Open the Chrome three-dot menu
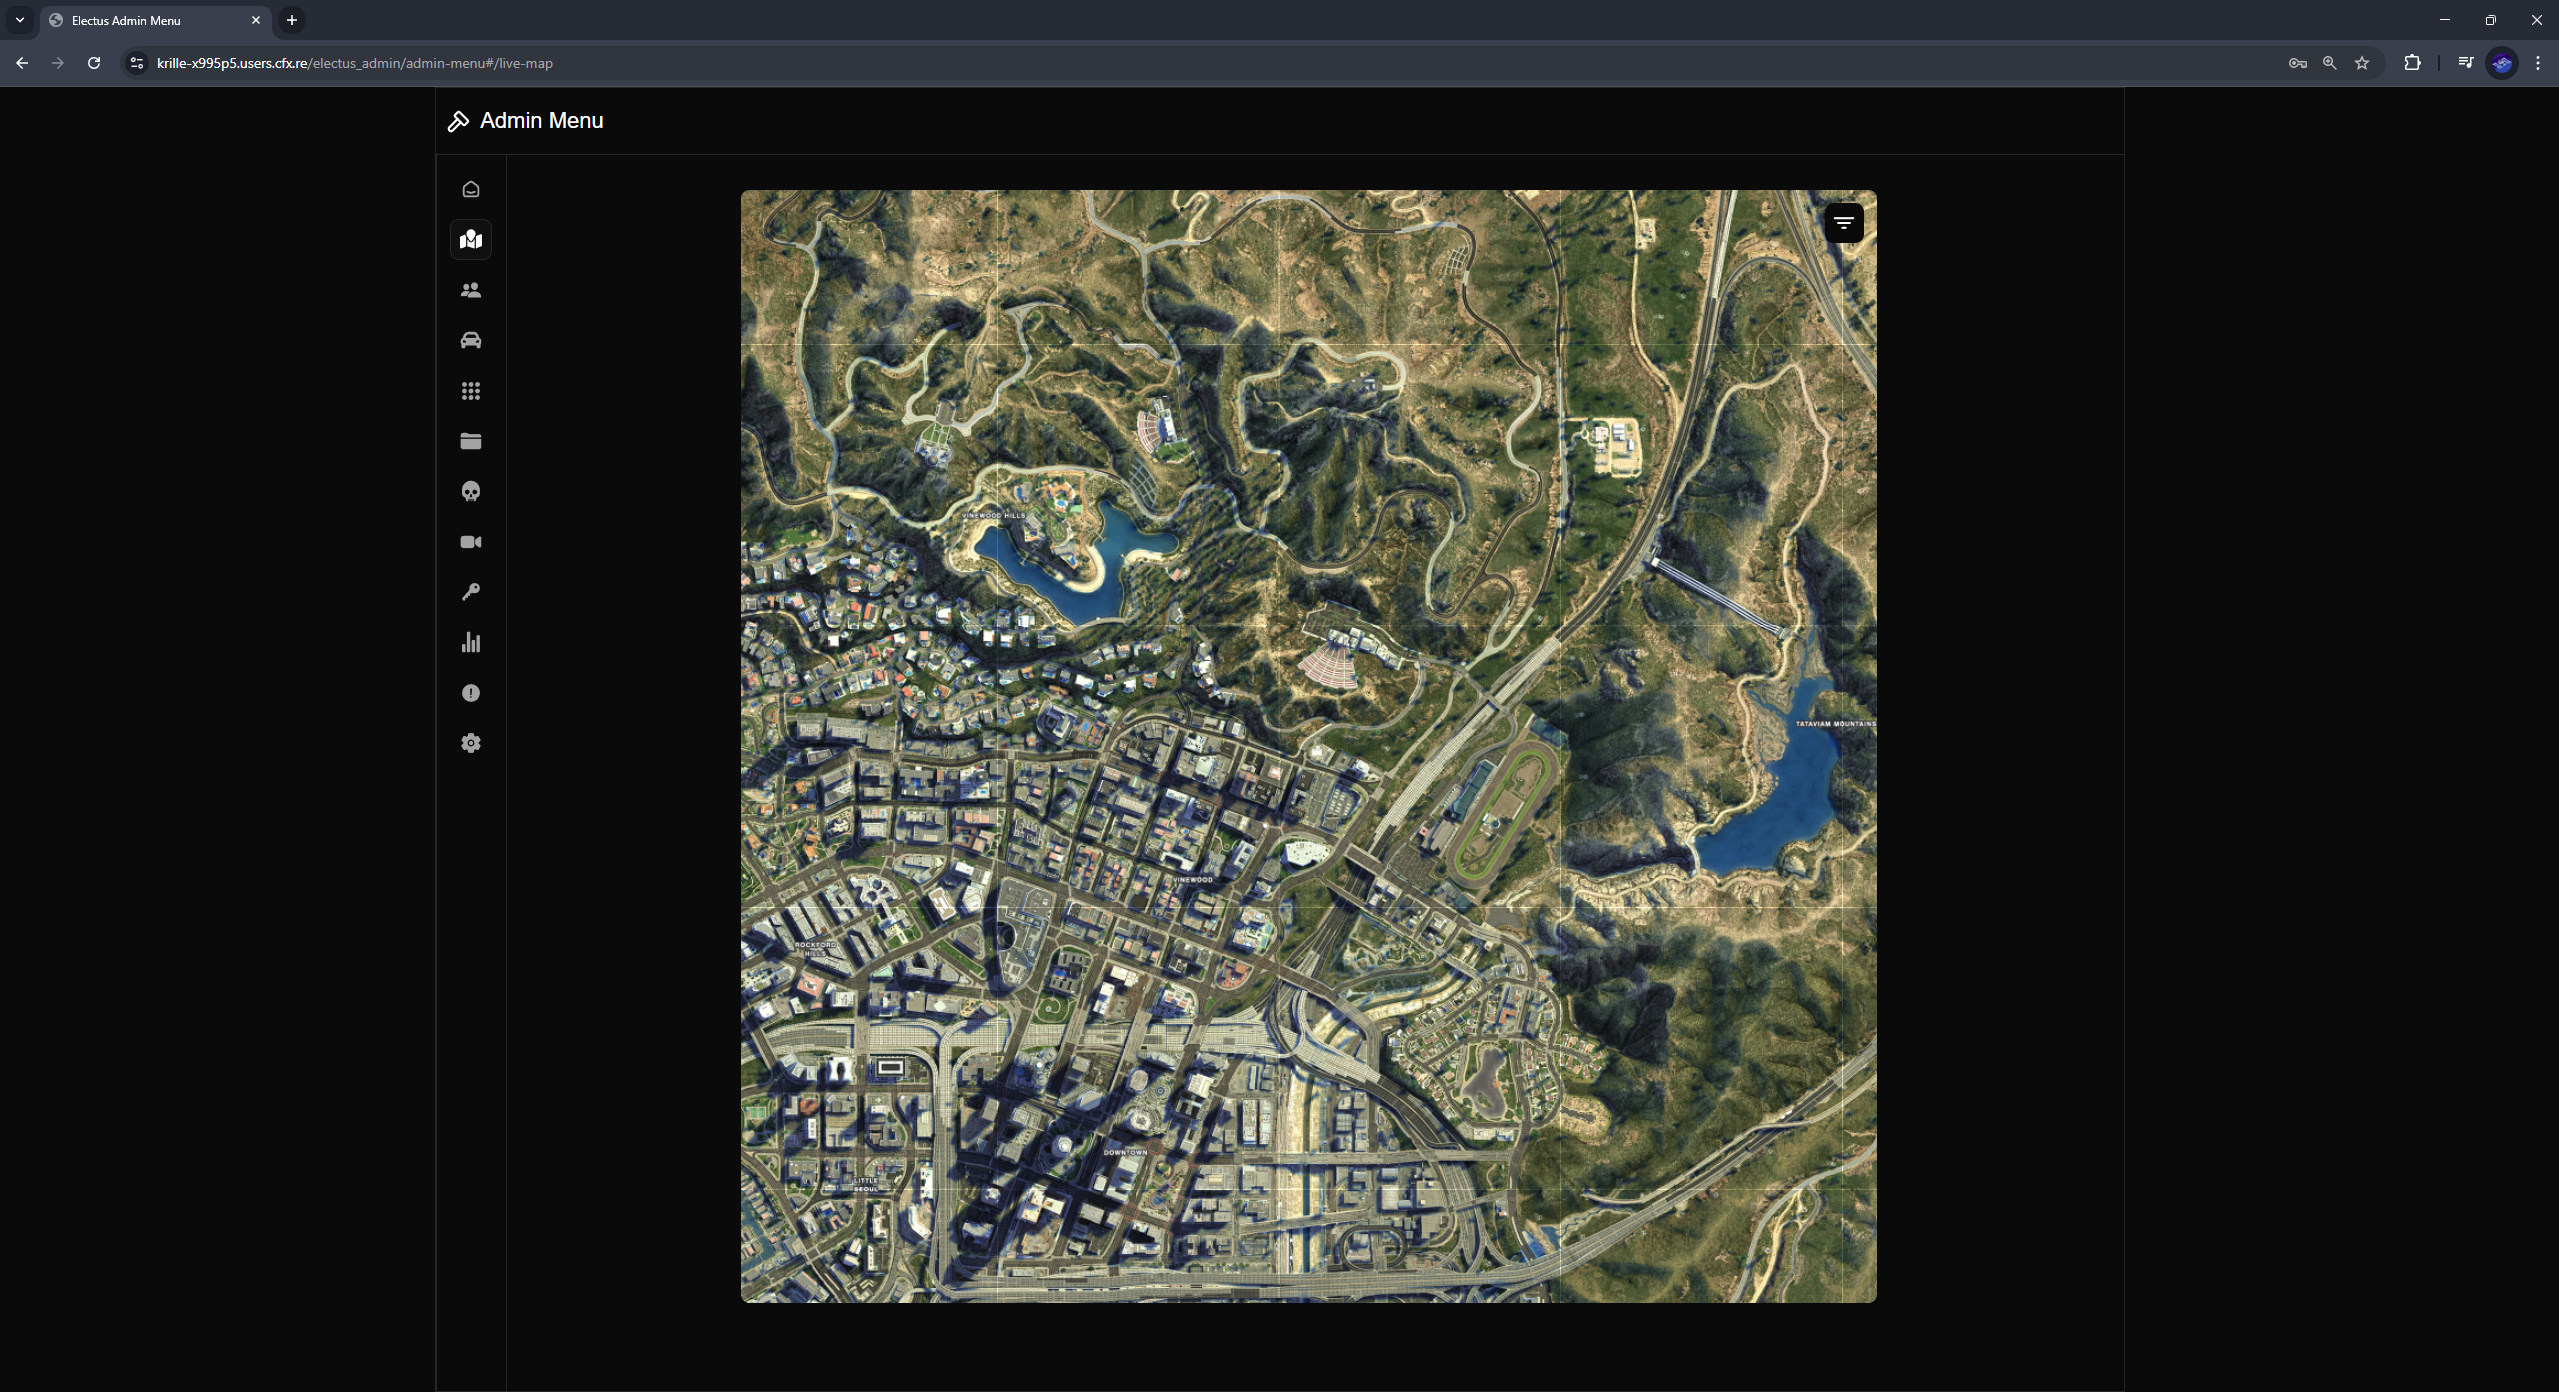Viewport: 2559px width, 1392px height. coord(2537,62)
